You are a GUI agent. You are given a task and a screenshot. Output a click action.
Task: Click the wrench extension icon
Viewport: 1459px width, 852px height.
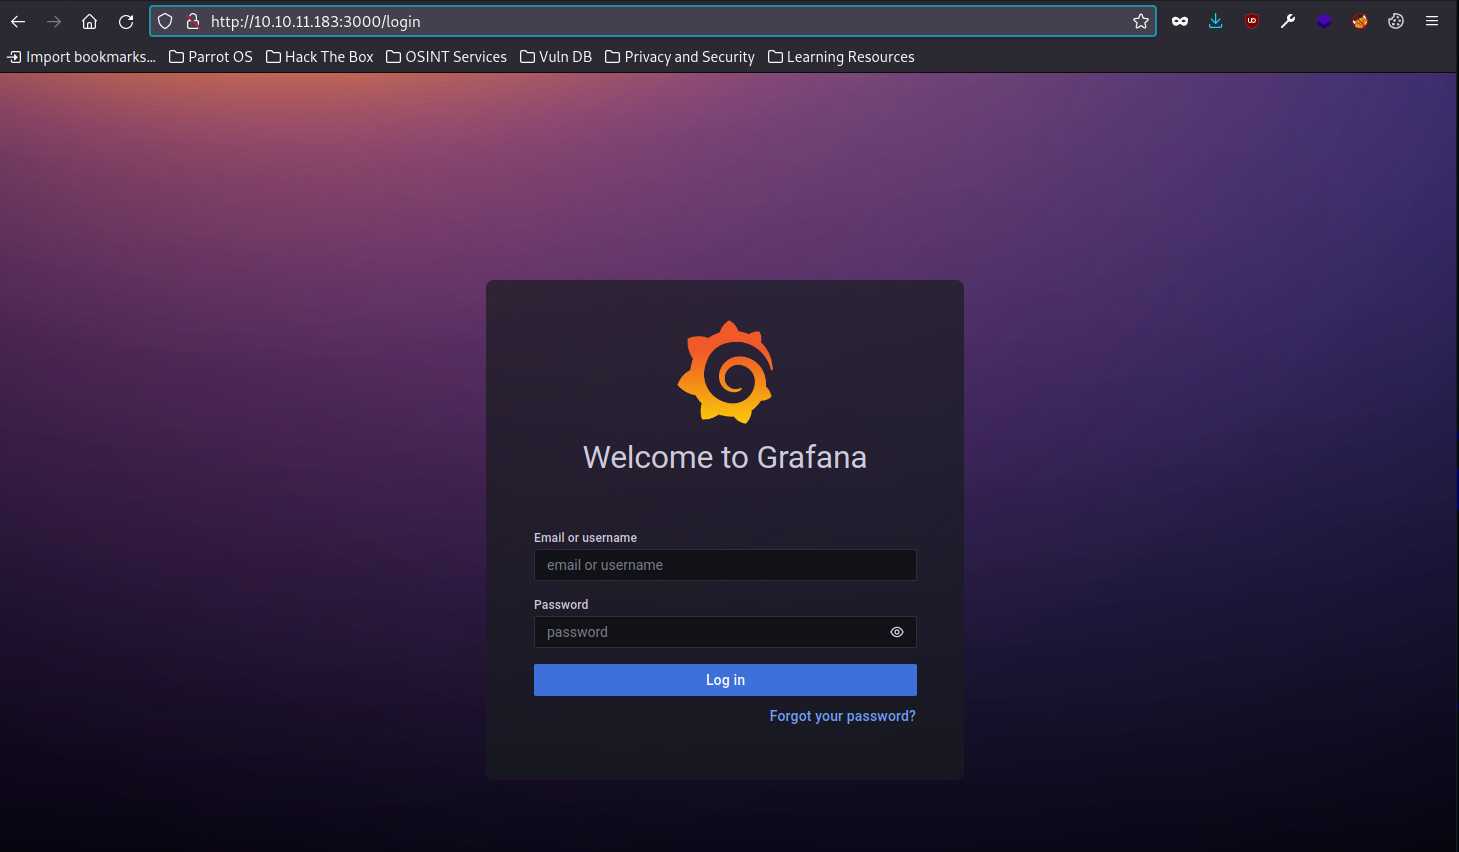point(1287,21)
